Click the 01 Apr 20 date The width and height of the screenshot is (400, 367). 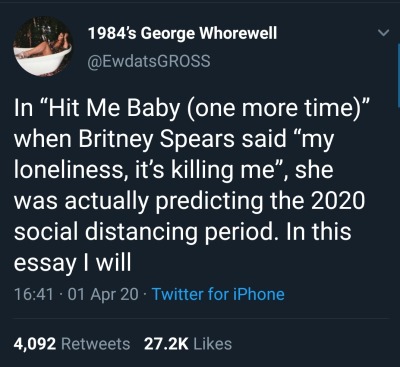coord(103,295)
